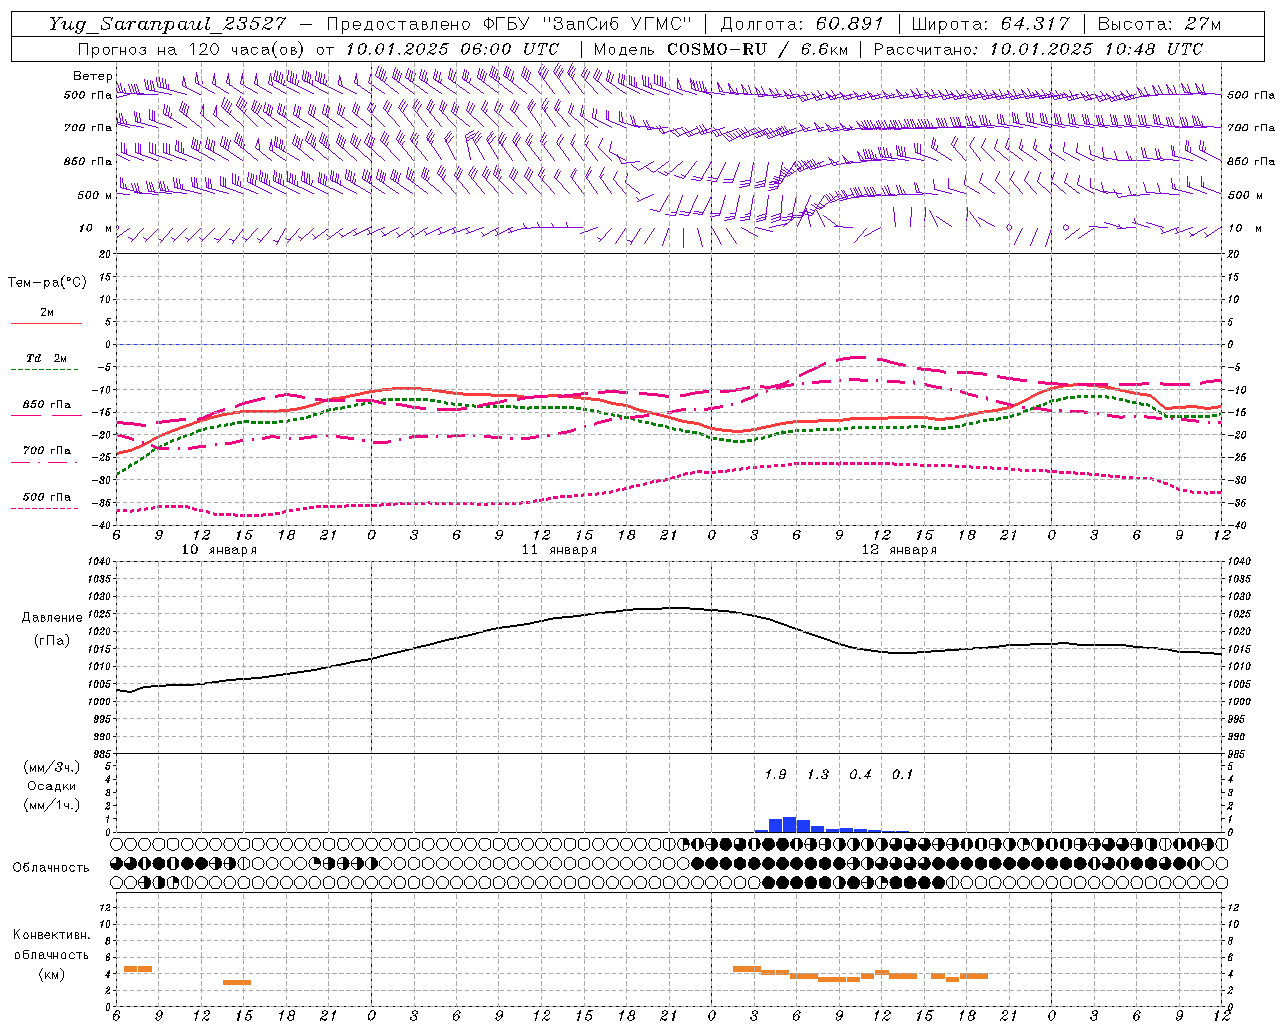Screen dimensions: 1280x1024
Task: Click the 'Конвективн.' convective cloud label
Action: tap(51, 935)
